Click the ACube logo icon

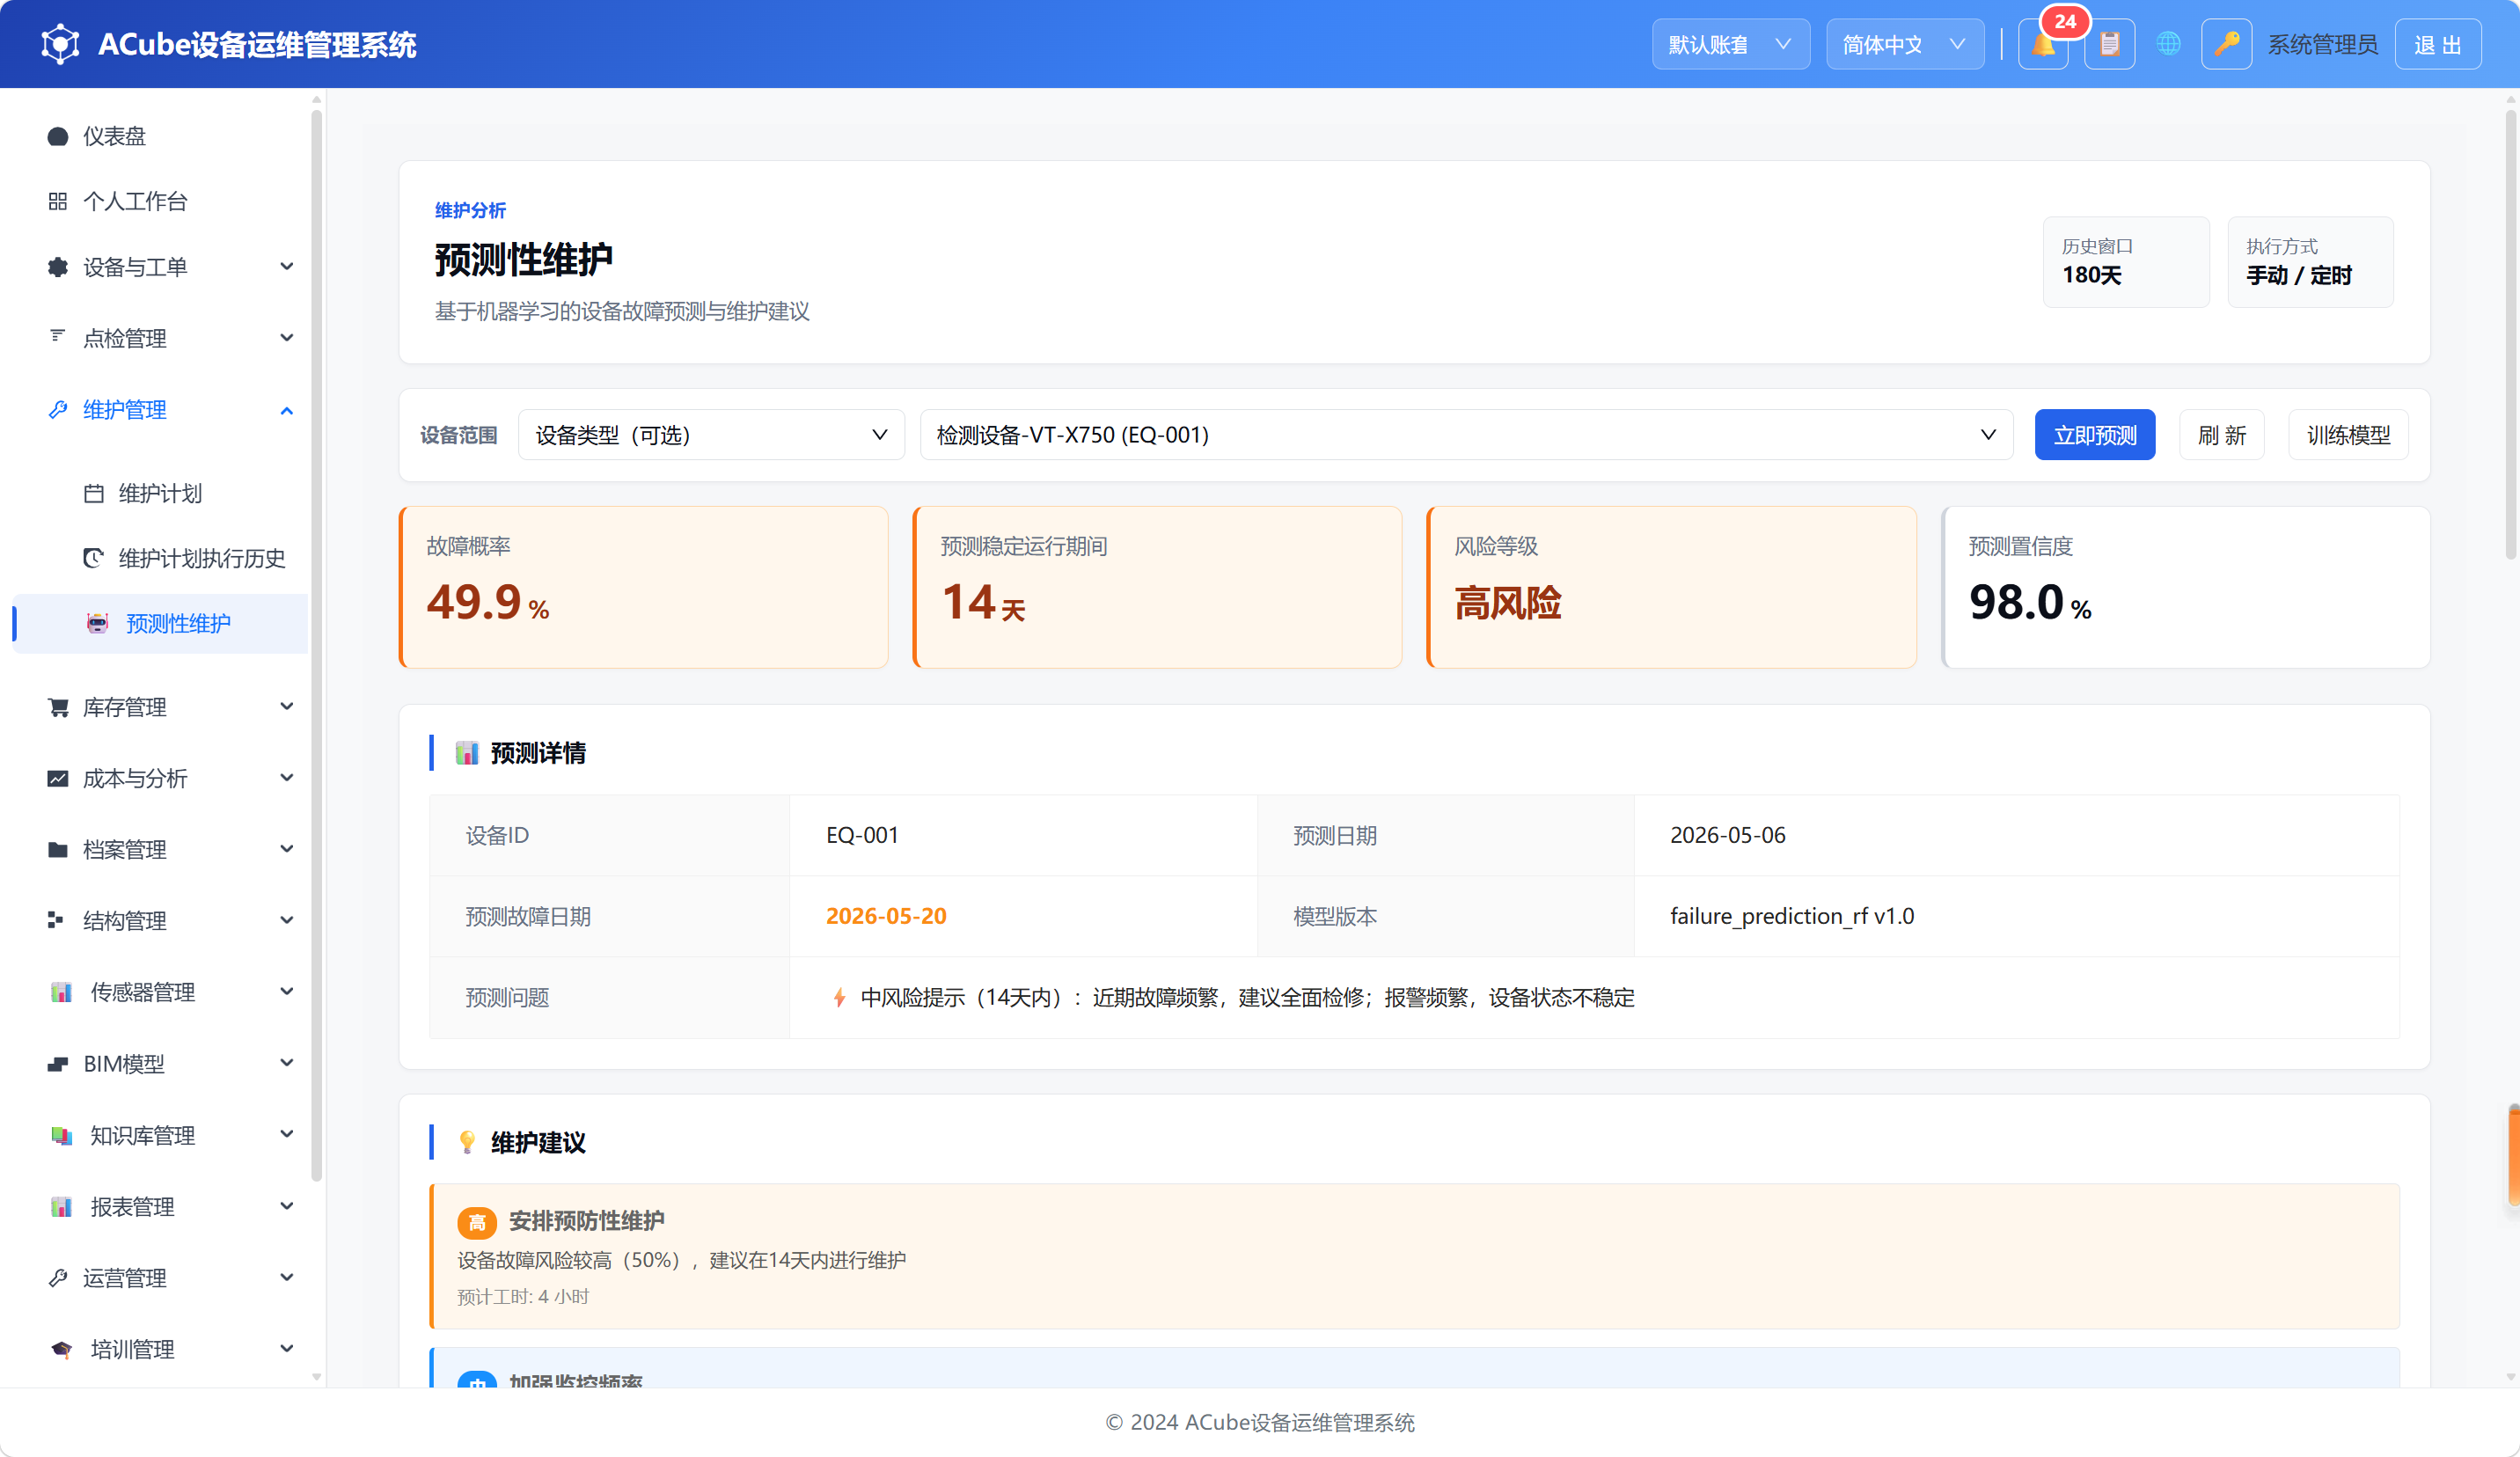(x=60, y=44)
